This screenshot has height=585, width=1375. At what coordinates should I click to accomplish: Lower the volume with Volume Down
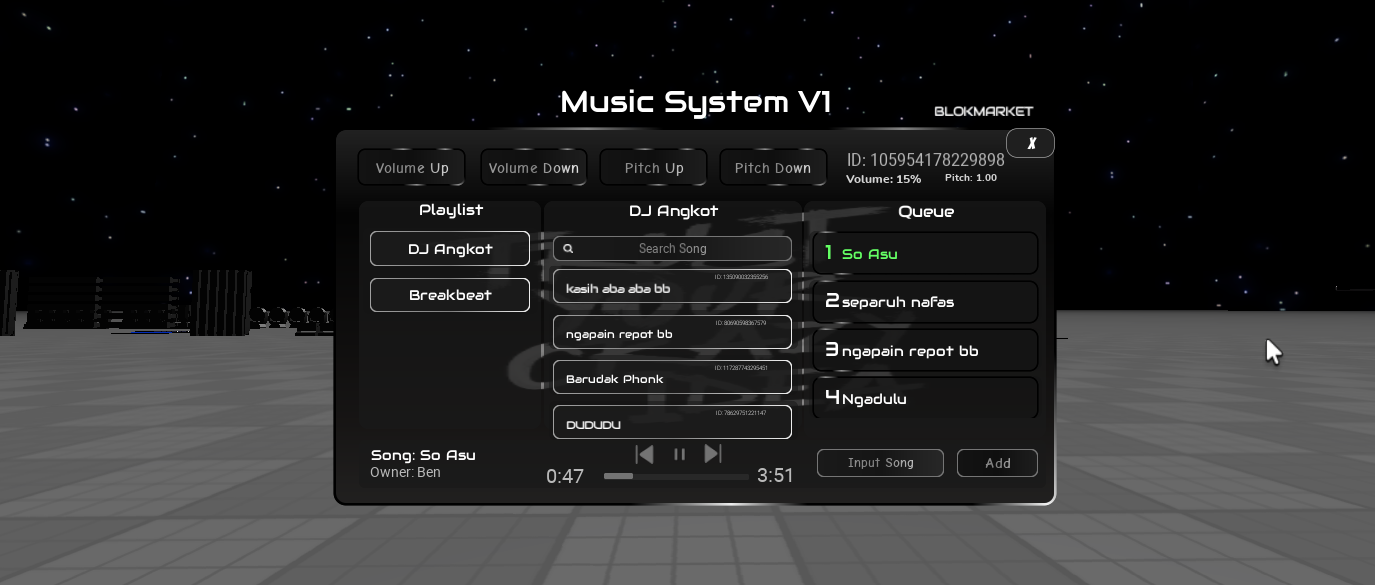(x=533, y=167)
